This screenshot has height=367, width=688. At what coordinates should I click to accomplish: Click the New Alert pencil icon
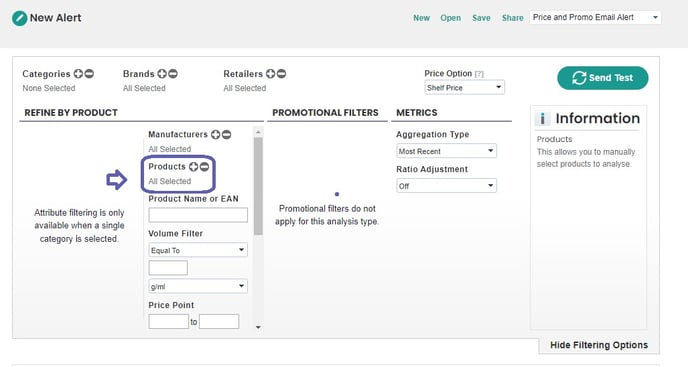19,18
